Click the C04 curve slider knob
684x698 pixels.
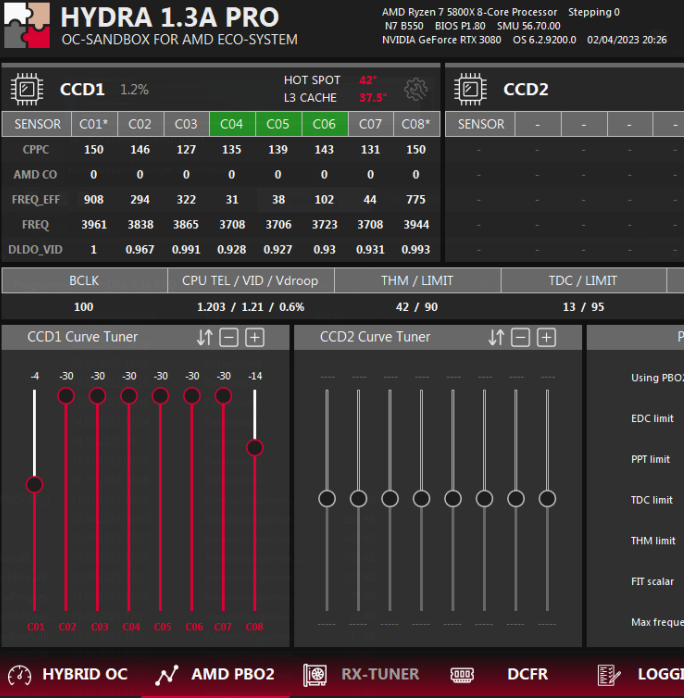point(129,396)
